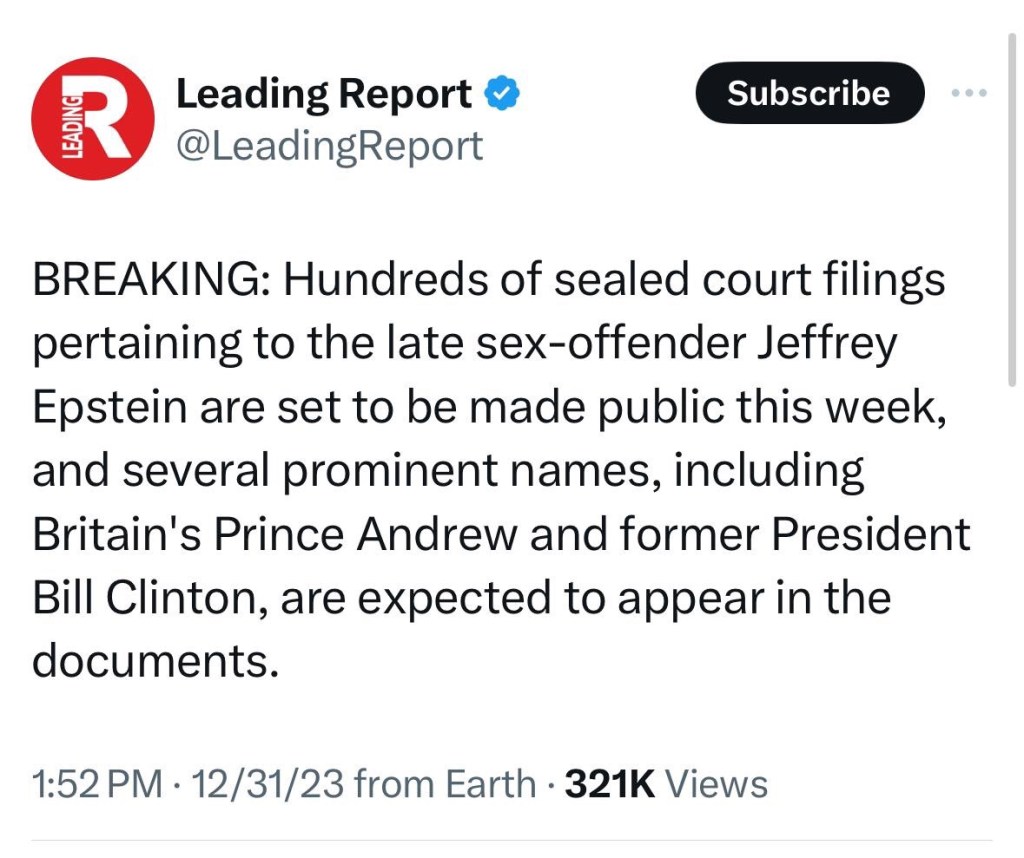Open the three-dot more options menu
The image size is (1024, 858).
969,93
